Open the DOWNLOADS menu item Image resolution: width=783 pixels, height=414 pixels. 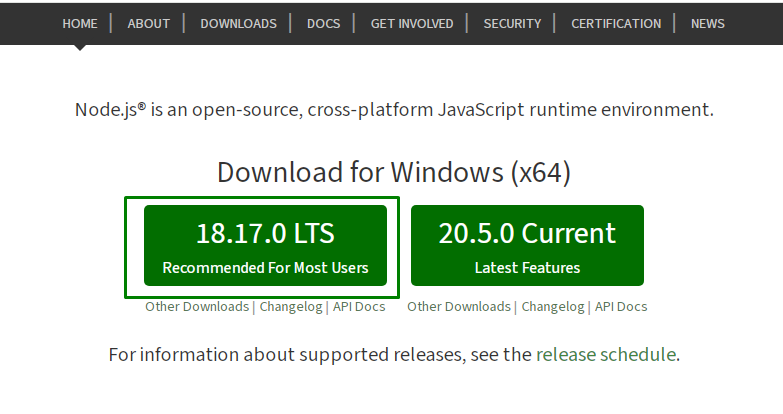point(238,23)
